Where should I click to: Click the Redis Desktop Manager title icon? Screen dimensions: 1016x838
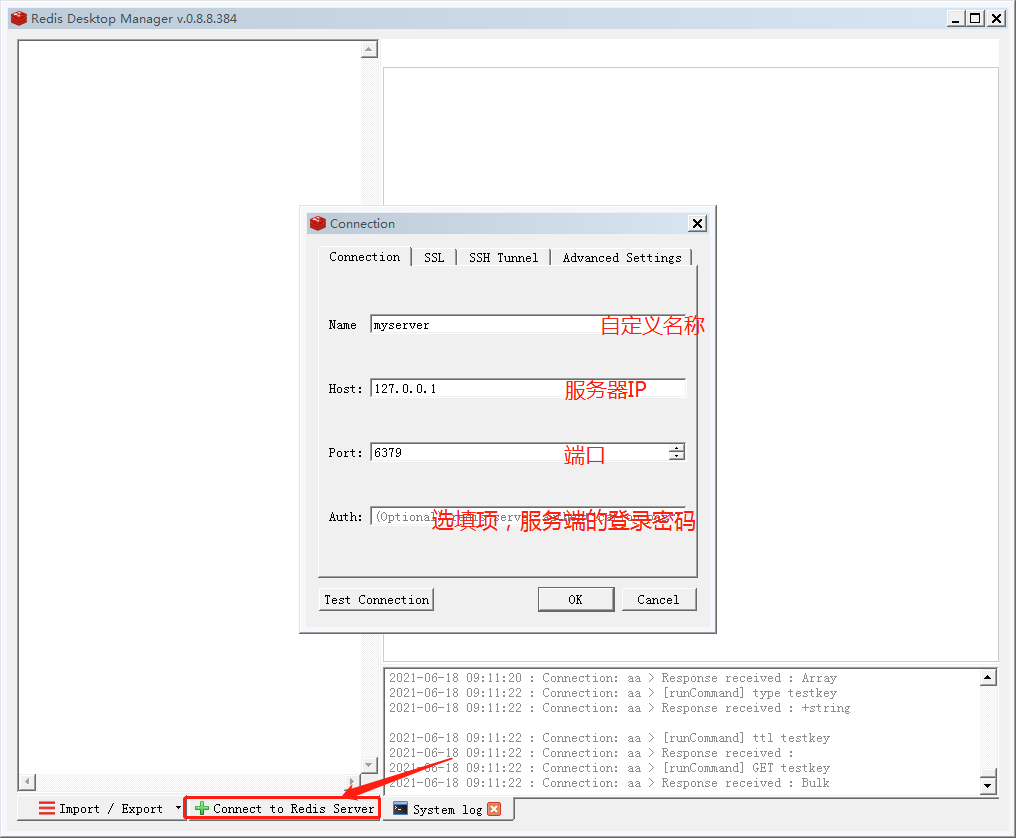click(19, 18)
